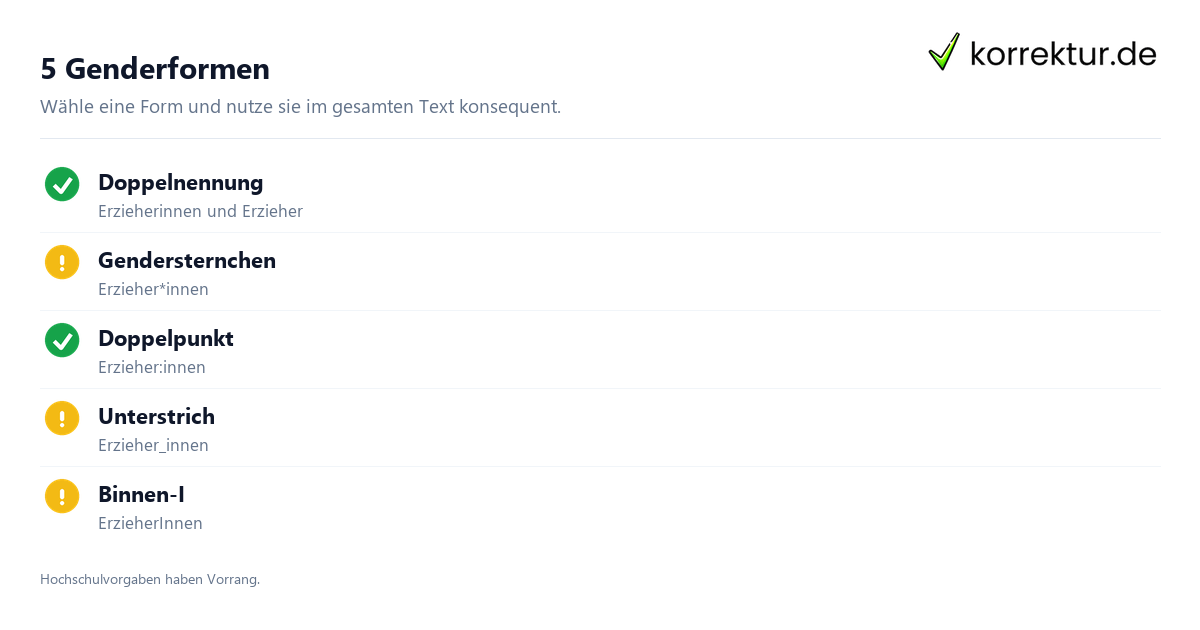Click the yellow warning icon beside Gendersternchen
1200x630 pixels.
[62, 262]
